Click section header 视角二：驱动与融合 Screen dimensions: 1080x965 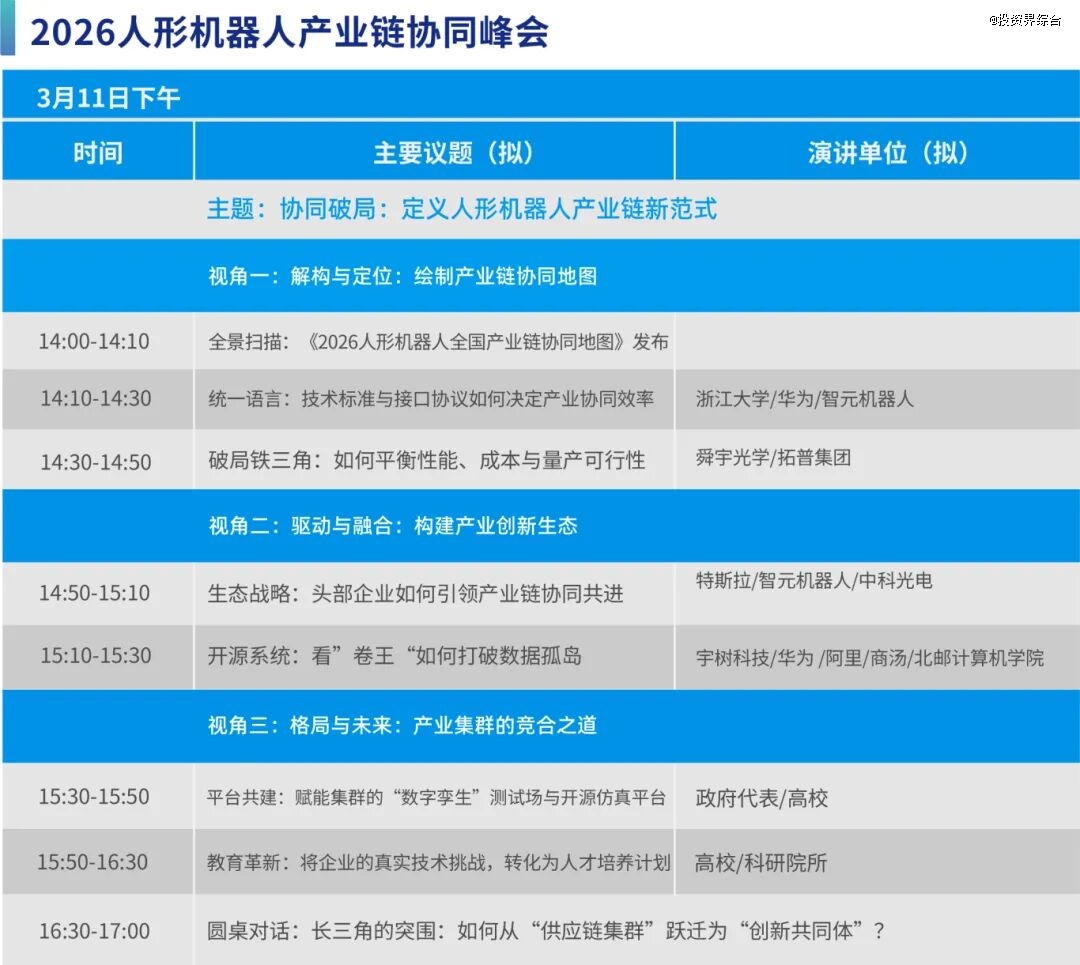[392, 526]
